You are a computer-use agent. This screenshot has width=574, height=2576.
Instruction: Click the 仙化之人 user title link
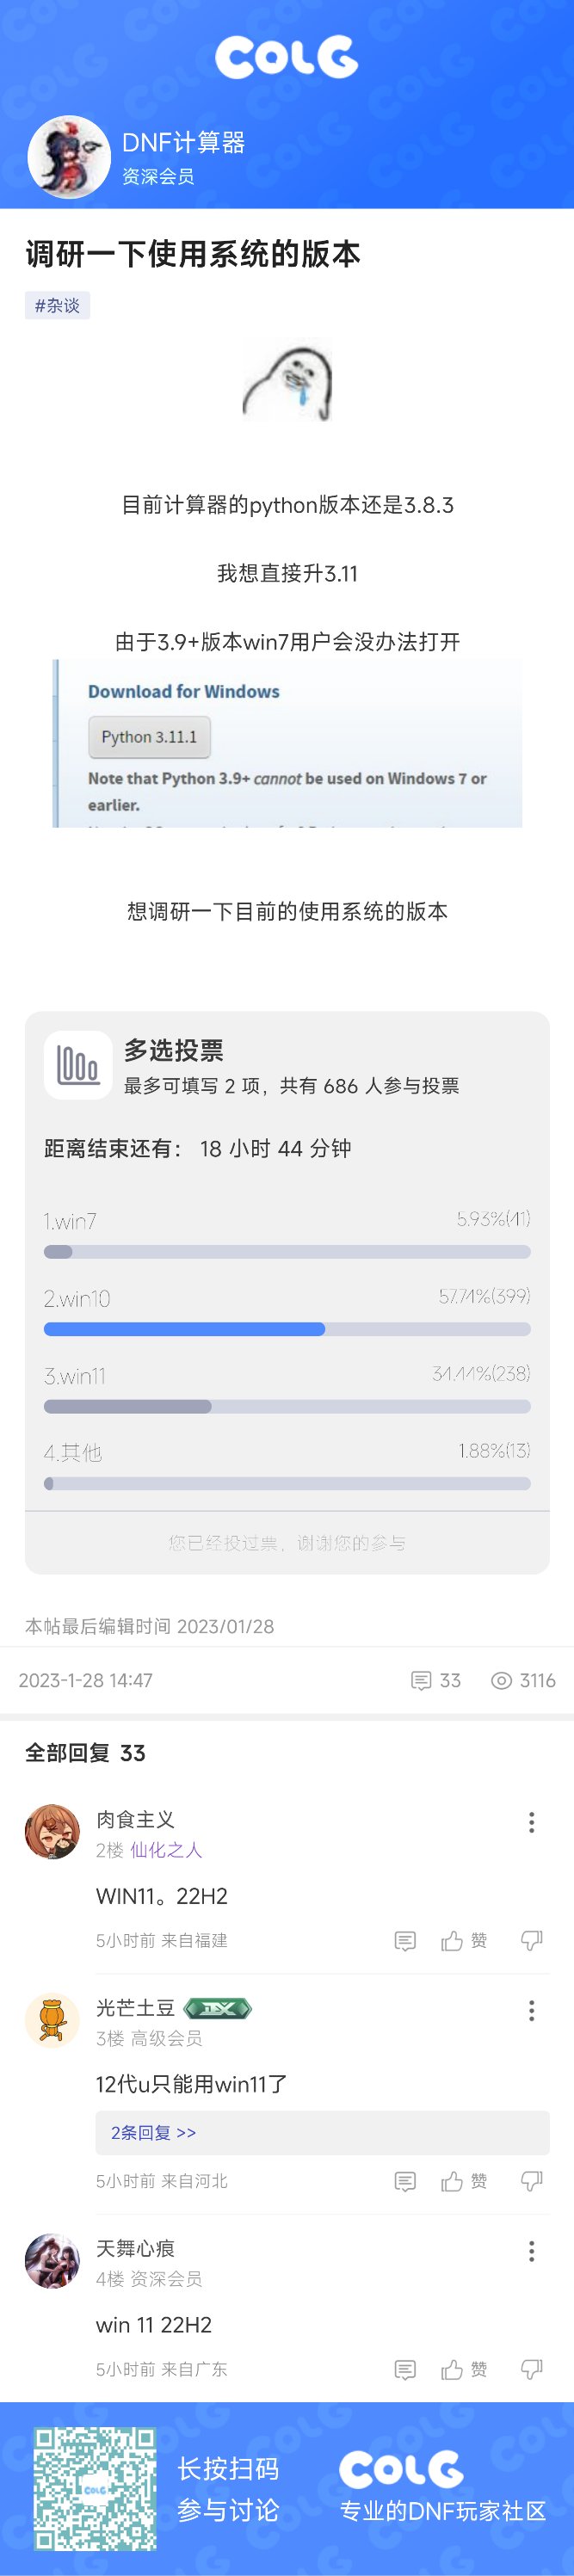[x=166, y=1850]
